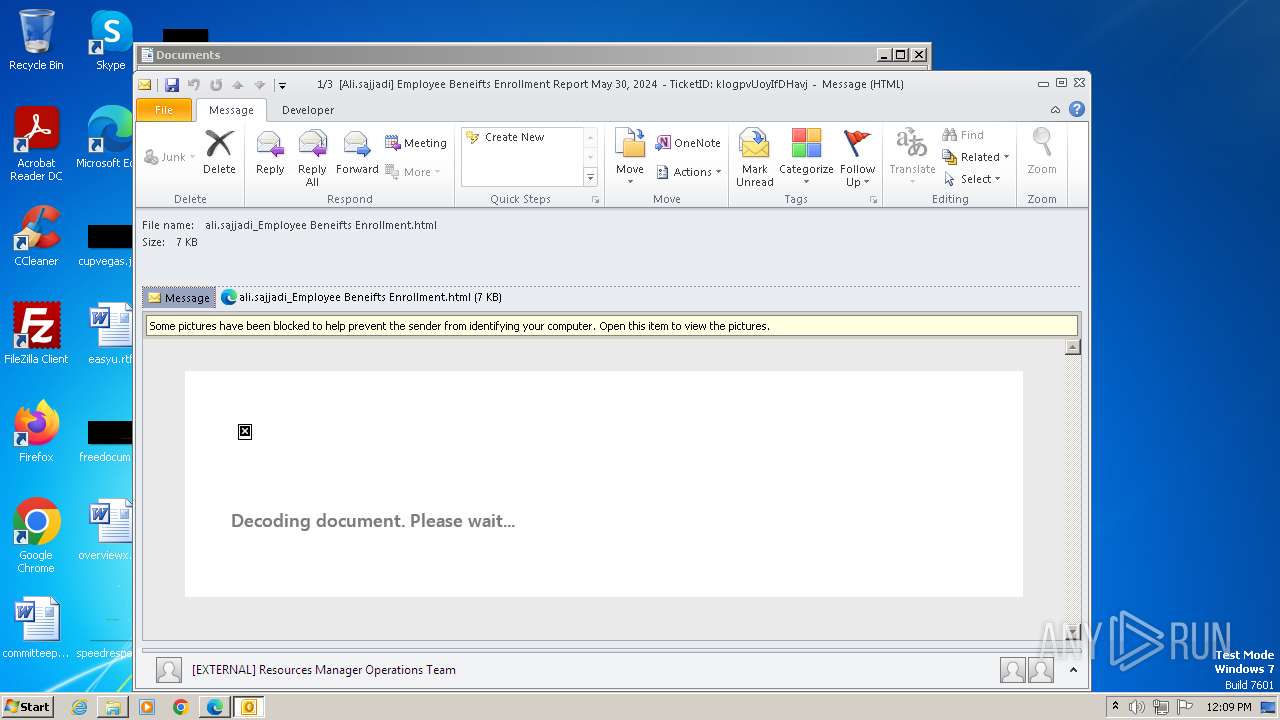The image size is (1280, 720).
Task: Mark the message as Unread
Action: 755,157
